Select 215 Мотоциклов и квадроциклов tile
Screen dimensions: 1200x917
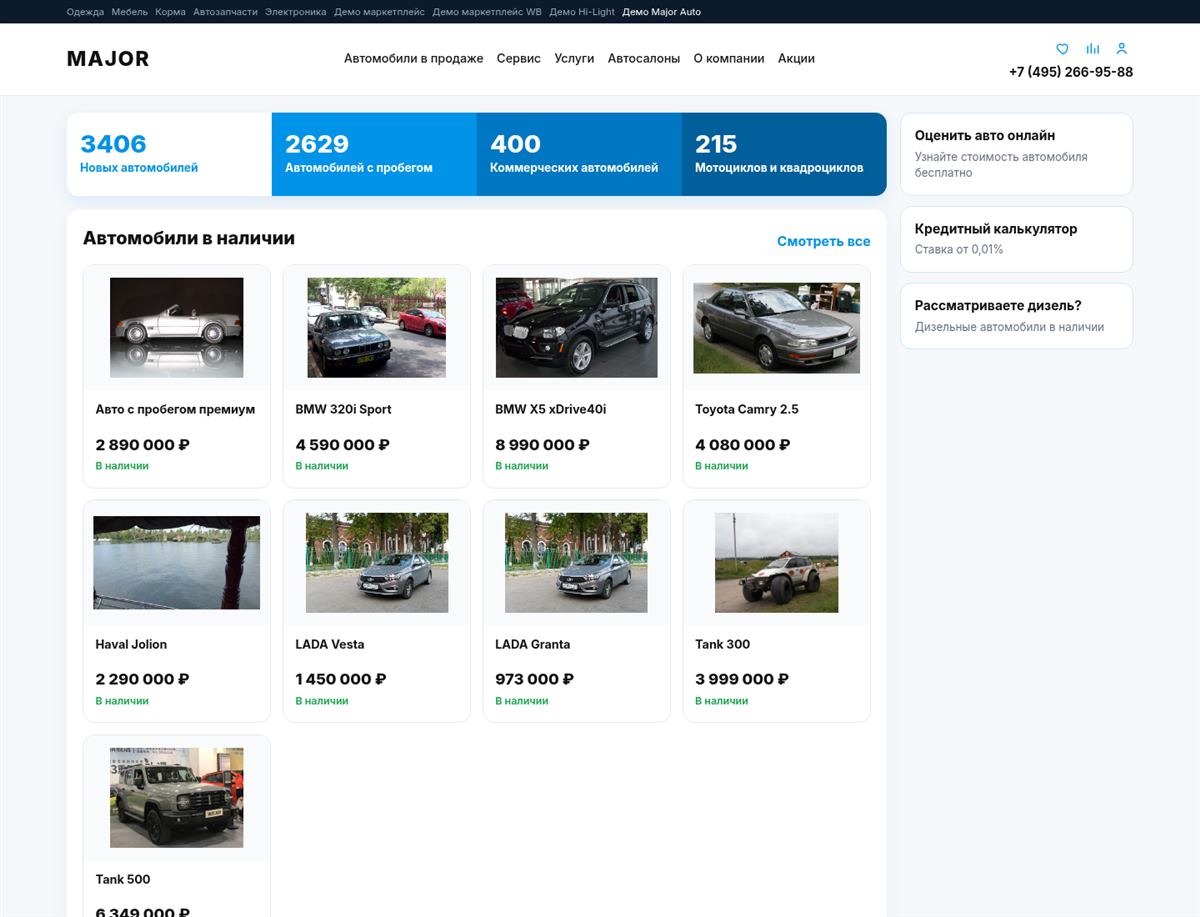pyautogui.click(x=784, y=154)
